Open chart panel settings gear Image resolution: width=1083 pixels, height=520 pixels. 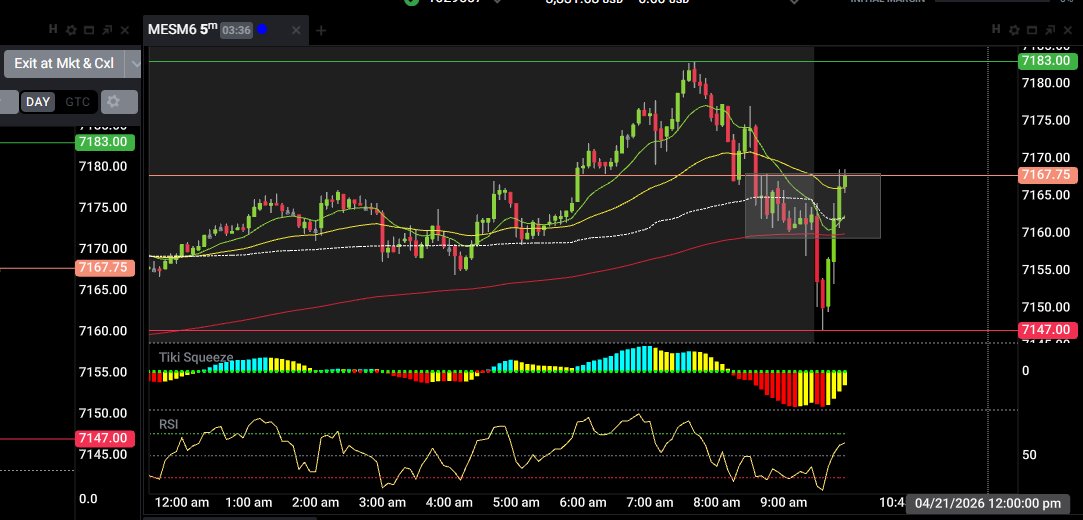click(x=1013, y=30)
